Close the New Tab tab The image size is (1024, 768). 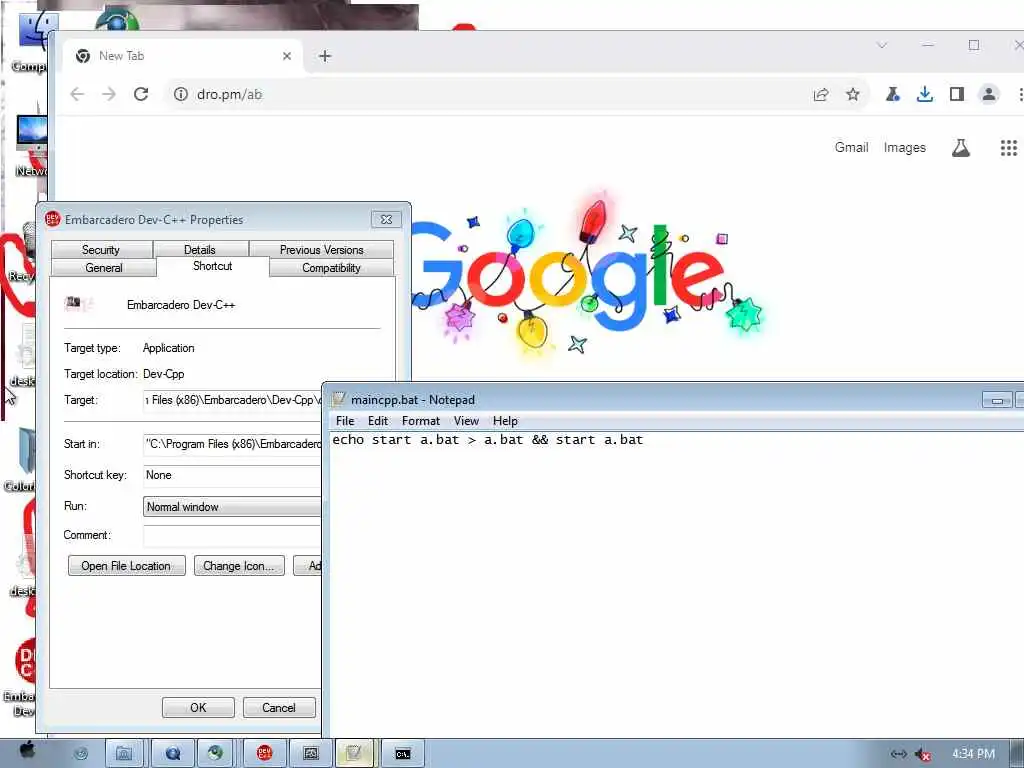coord(287,56)
